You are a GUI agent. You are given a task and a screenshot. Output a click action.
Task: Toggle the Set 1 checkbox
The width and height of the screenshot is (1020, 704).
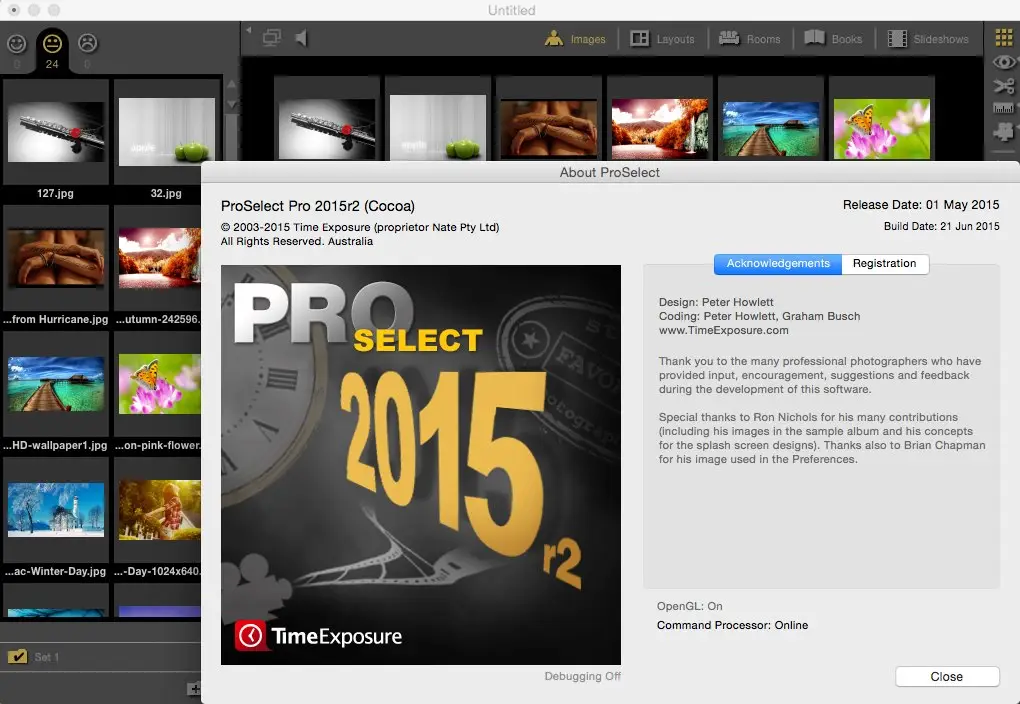(x=18, y=657)
